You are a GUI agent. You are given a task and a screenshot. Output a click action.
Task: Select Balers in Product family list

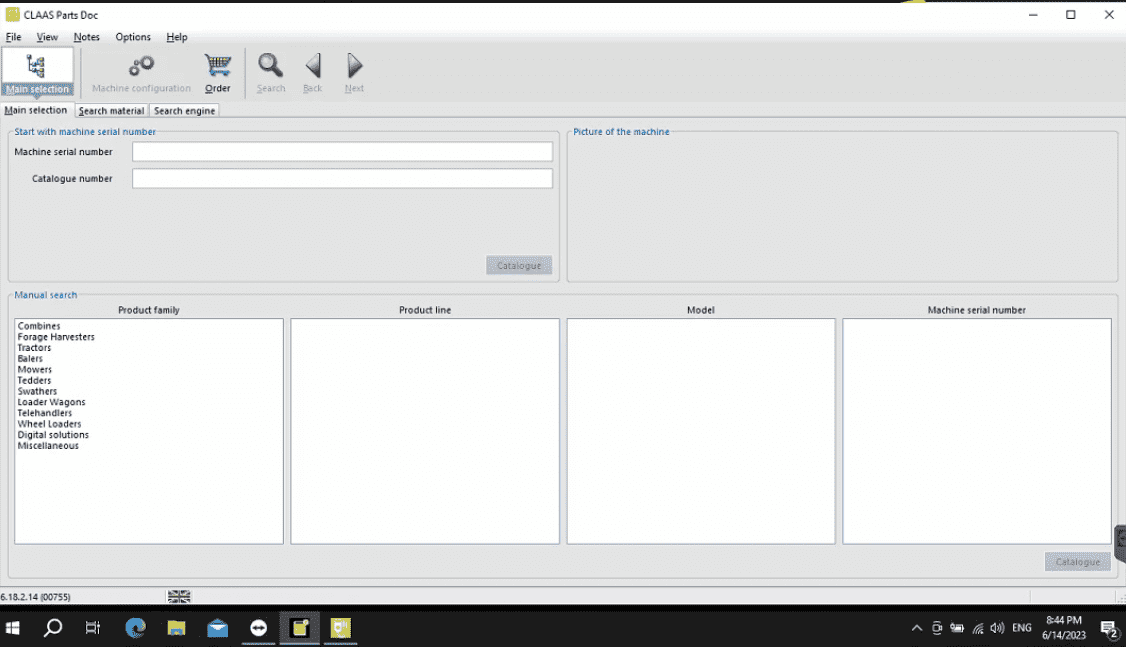(x=30, y=358)
